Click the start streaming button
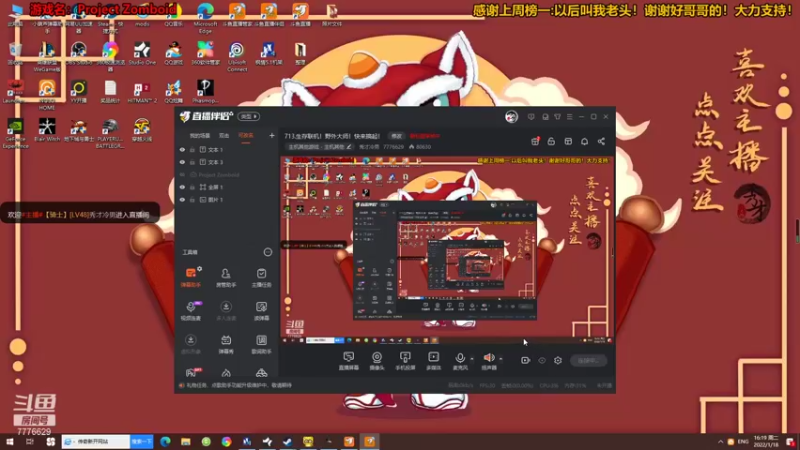The width and height of the screenshot is (800, 450). click(588, 361)
